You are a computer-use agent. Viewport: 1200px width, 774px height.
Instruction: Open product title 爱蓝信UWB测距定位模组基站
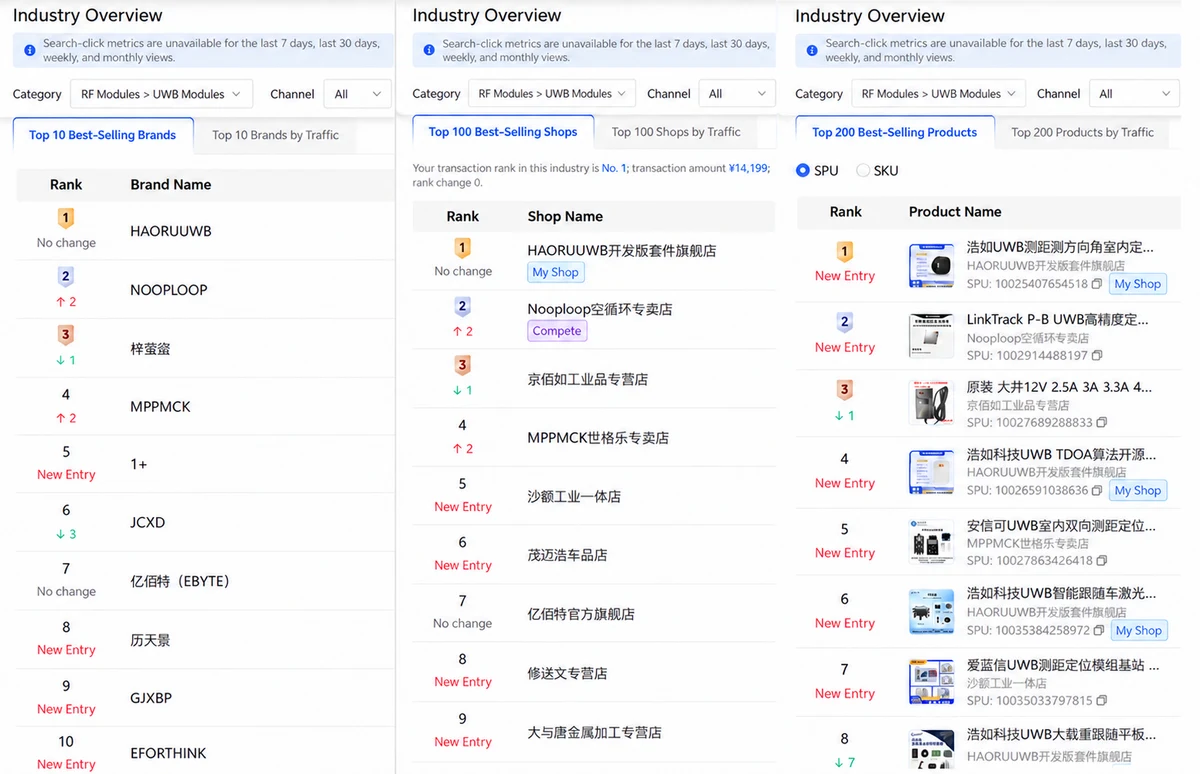1063,664
